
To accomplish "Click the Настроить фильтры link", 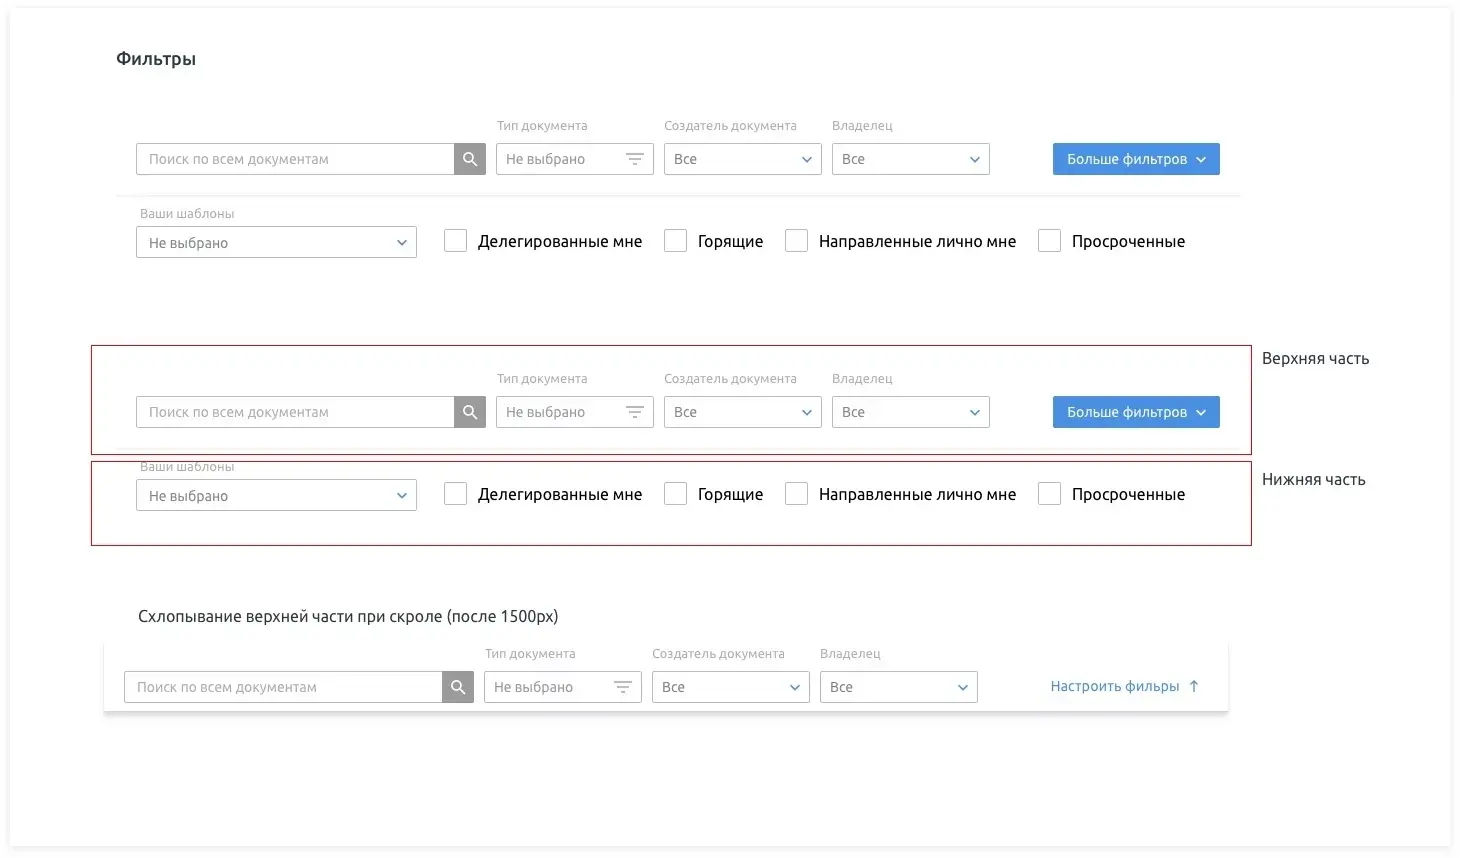I will coord(1124,686).
